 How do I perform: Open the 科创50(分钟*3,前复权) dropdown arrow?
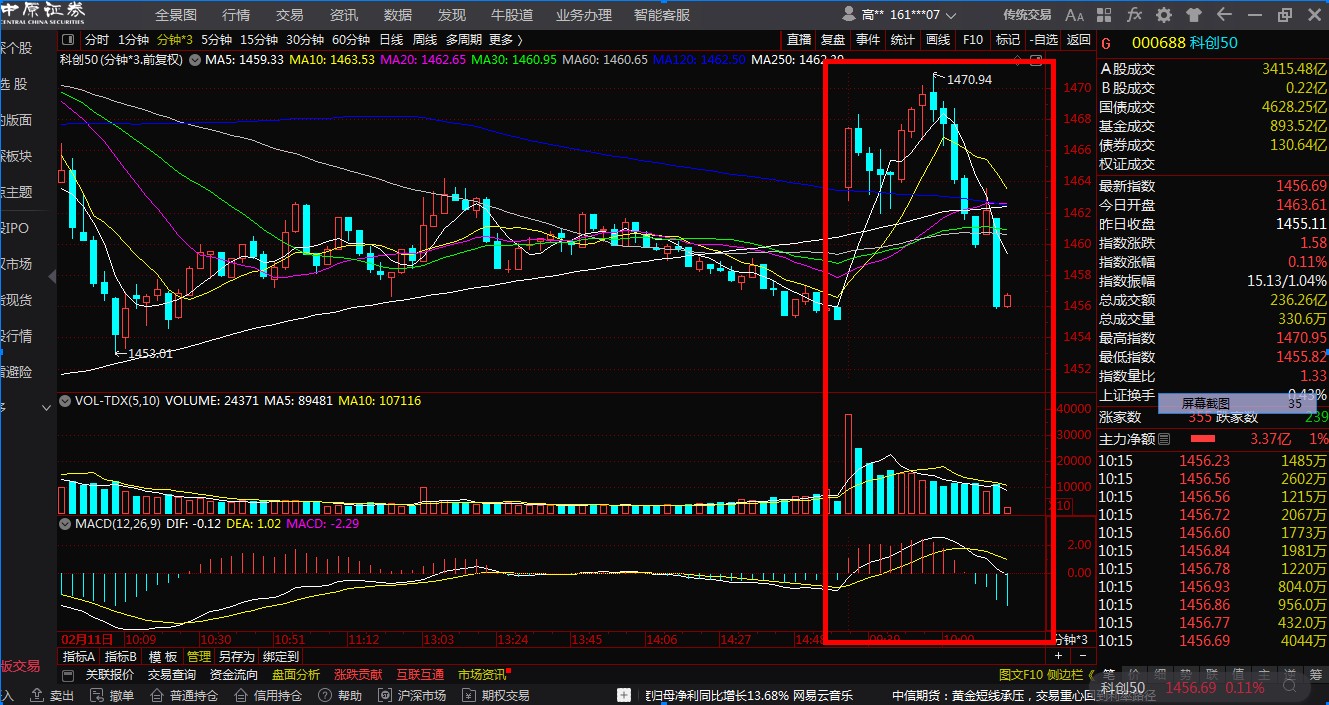pyautogui.click(x=194, y=60)
